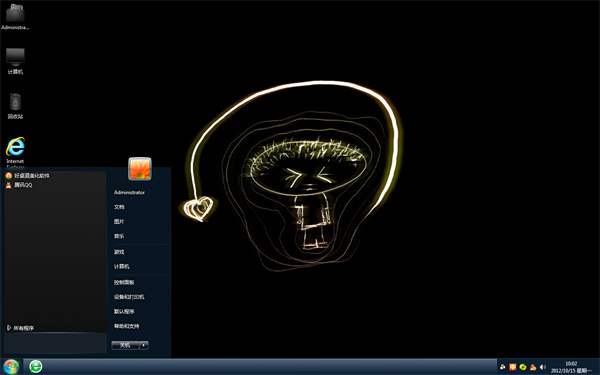Open 帮助和支持 in the Start menu
This screenshot has height=375, width=600.
tap(126, 326)
